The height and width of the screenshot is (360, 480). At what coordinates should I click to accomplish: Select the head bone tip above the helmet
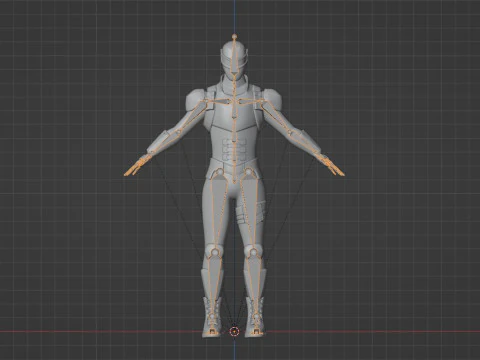[x=235, y=36]
